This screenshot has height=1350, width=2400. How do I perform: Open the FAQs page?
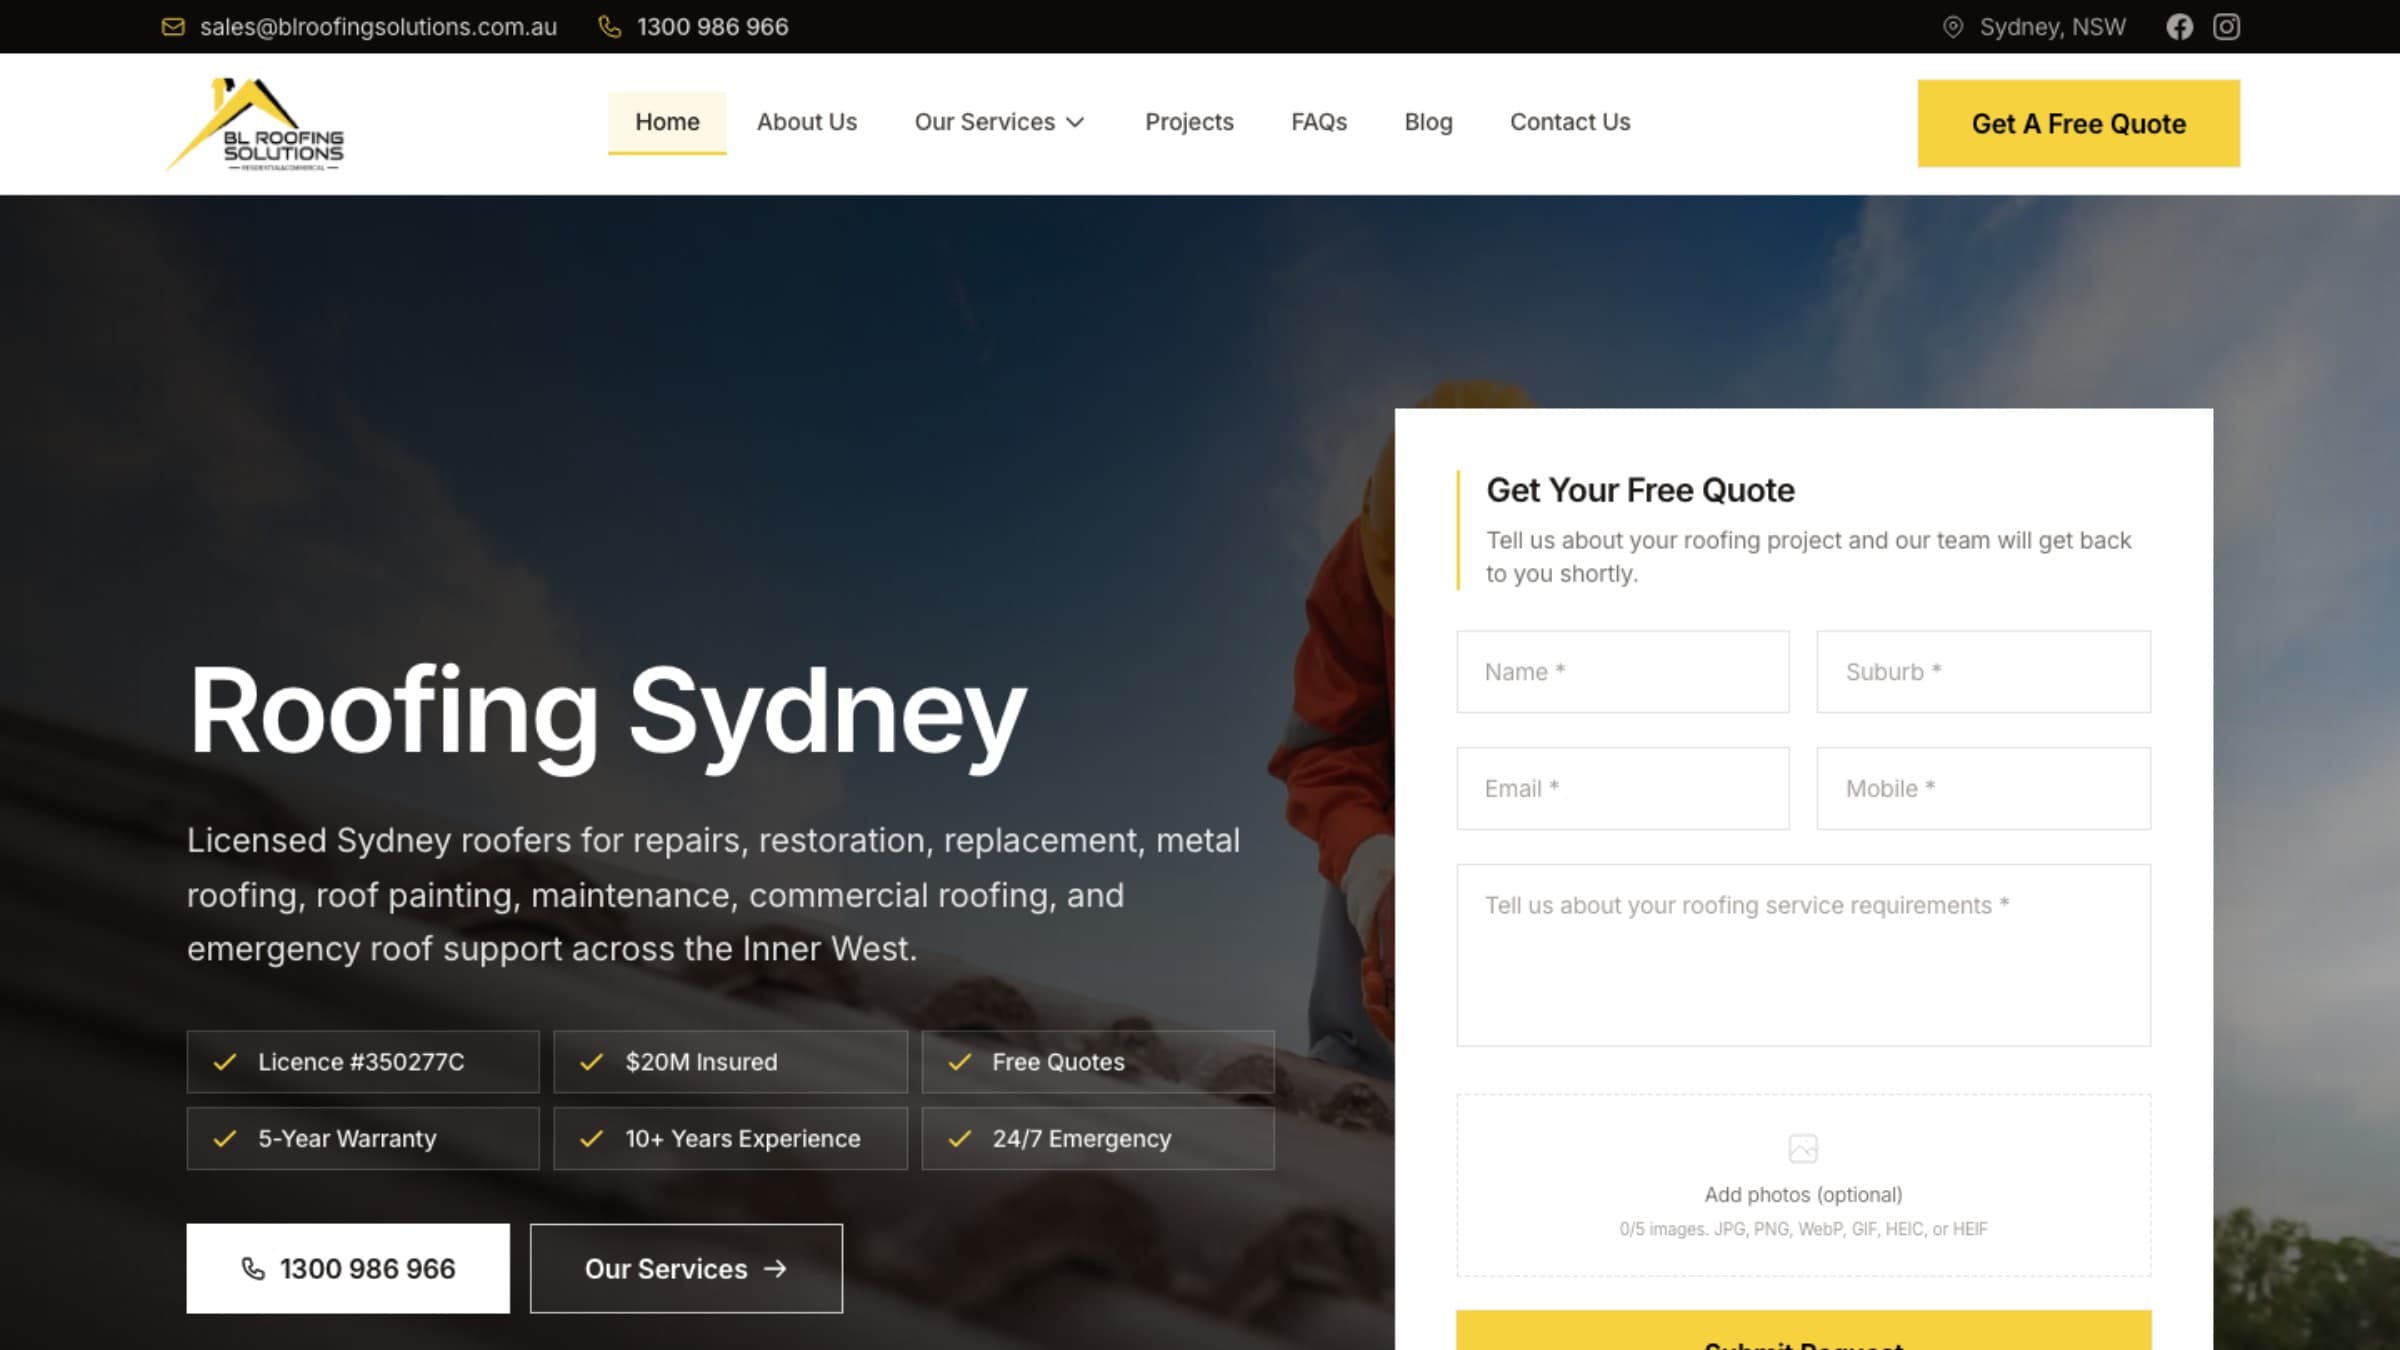coord(1319,122)
